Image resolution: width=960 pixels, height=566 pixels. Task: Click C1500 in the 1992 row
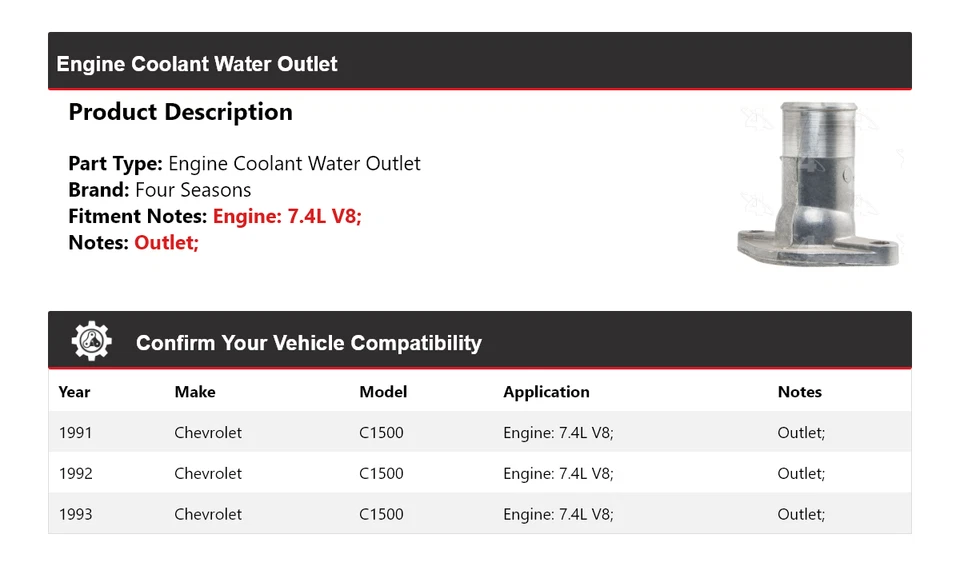(x=381, y=473)
